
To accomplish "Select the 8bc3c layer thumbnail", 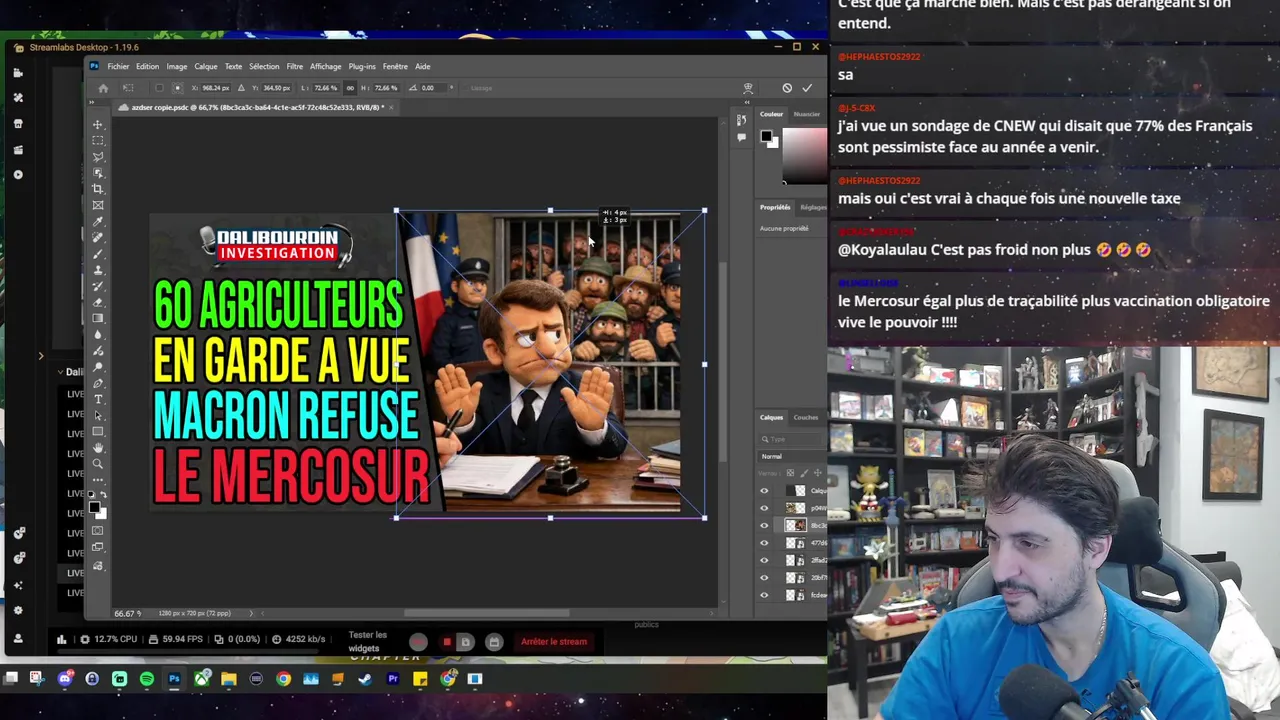I will 795,525.
